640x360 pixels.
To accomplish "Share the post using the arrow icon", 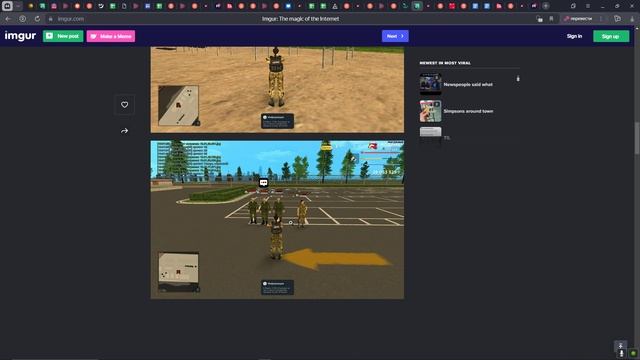I will pos(124,131).
